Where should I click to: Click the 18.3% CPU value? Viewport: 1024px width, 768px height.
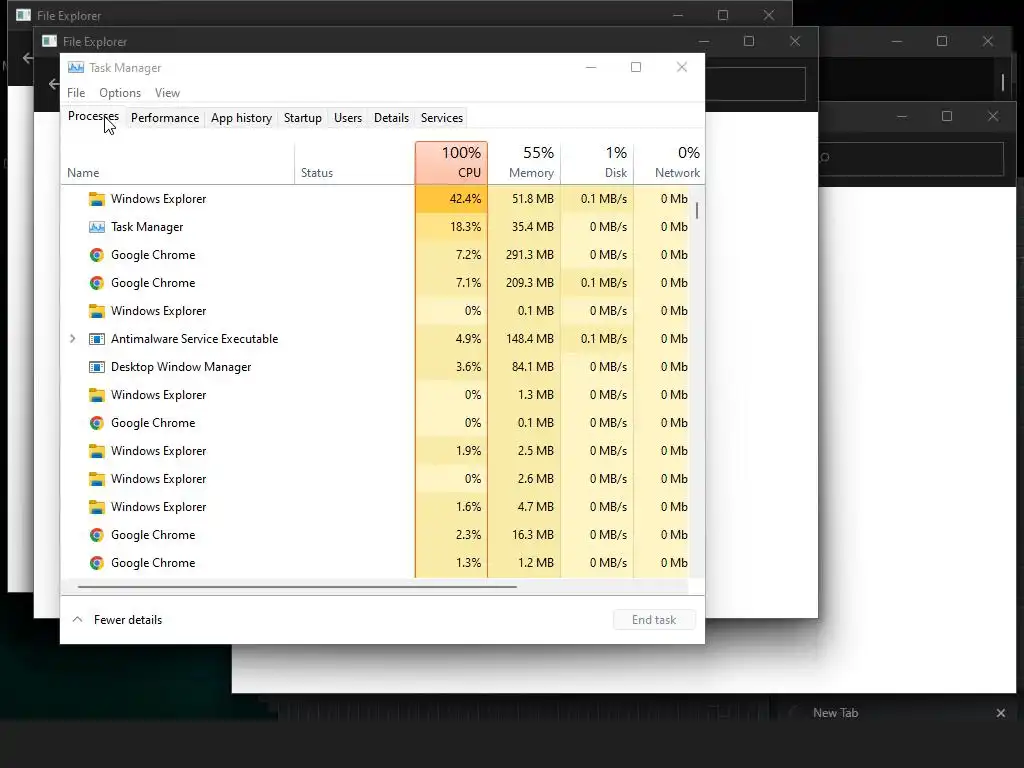pos(465,227)
